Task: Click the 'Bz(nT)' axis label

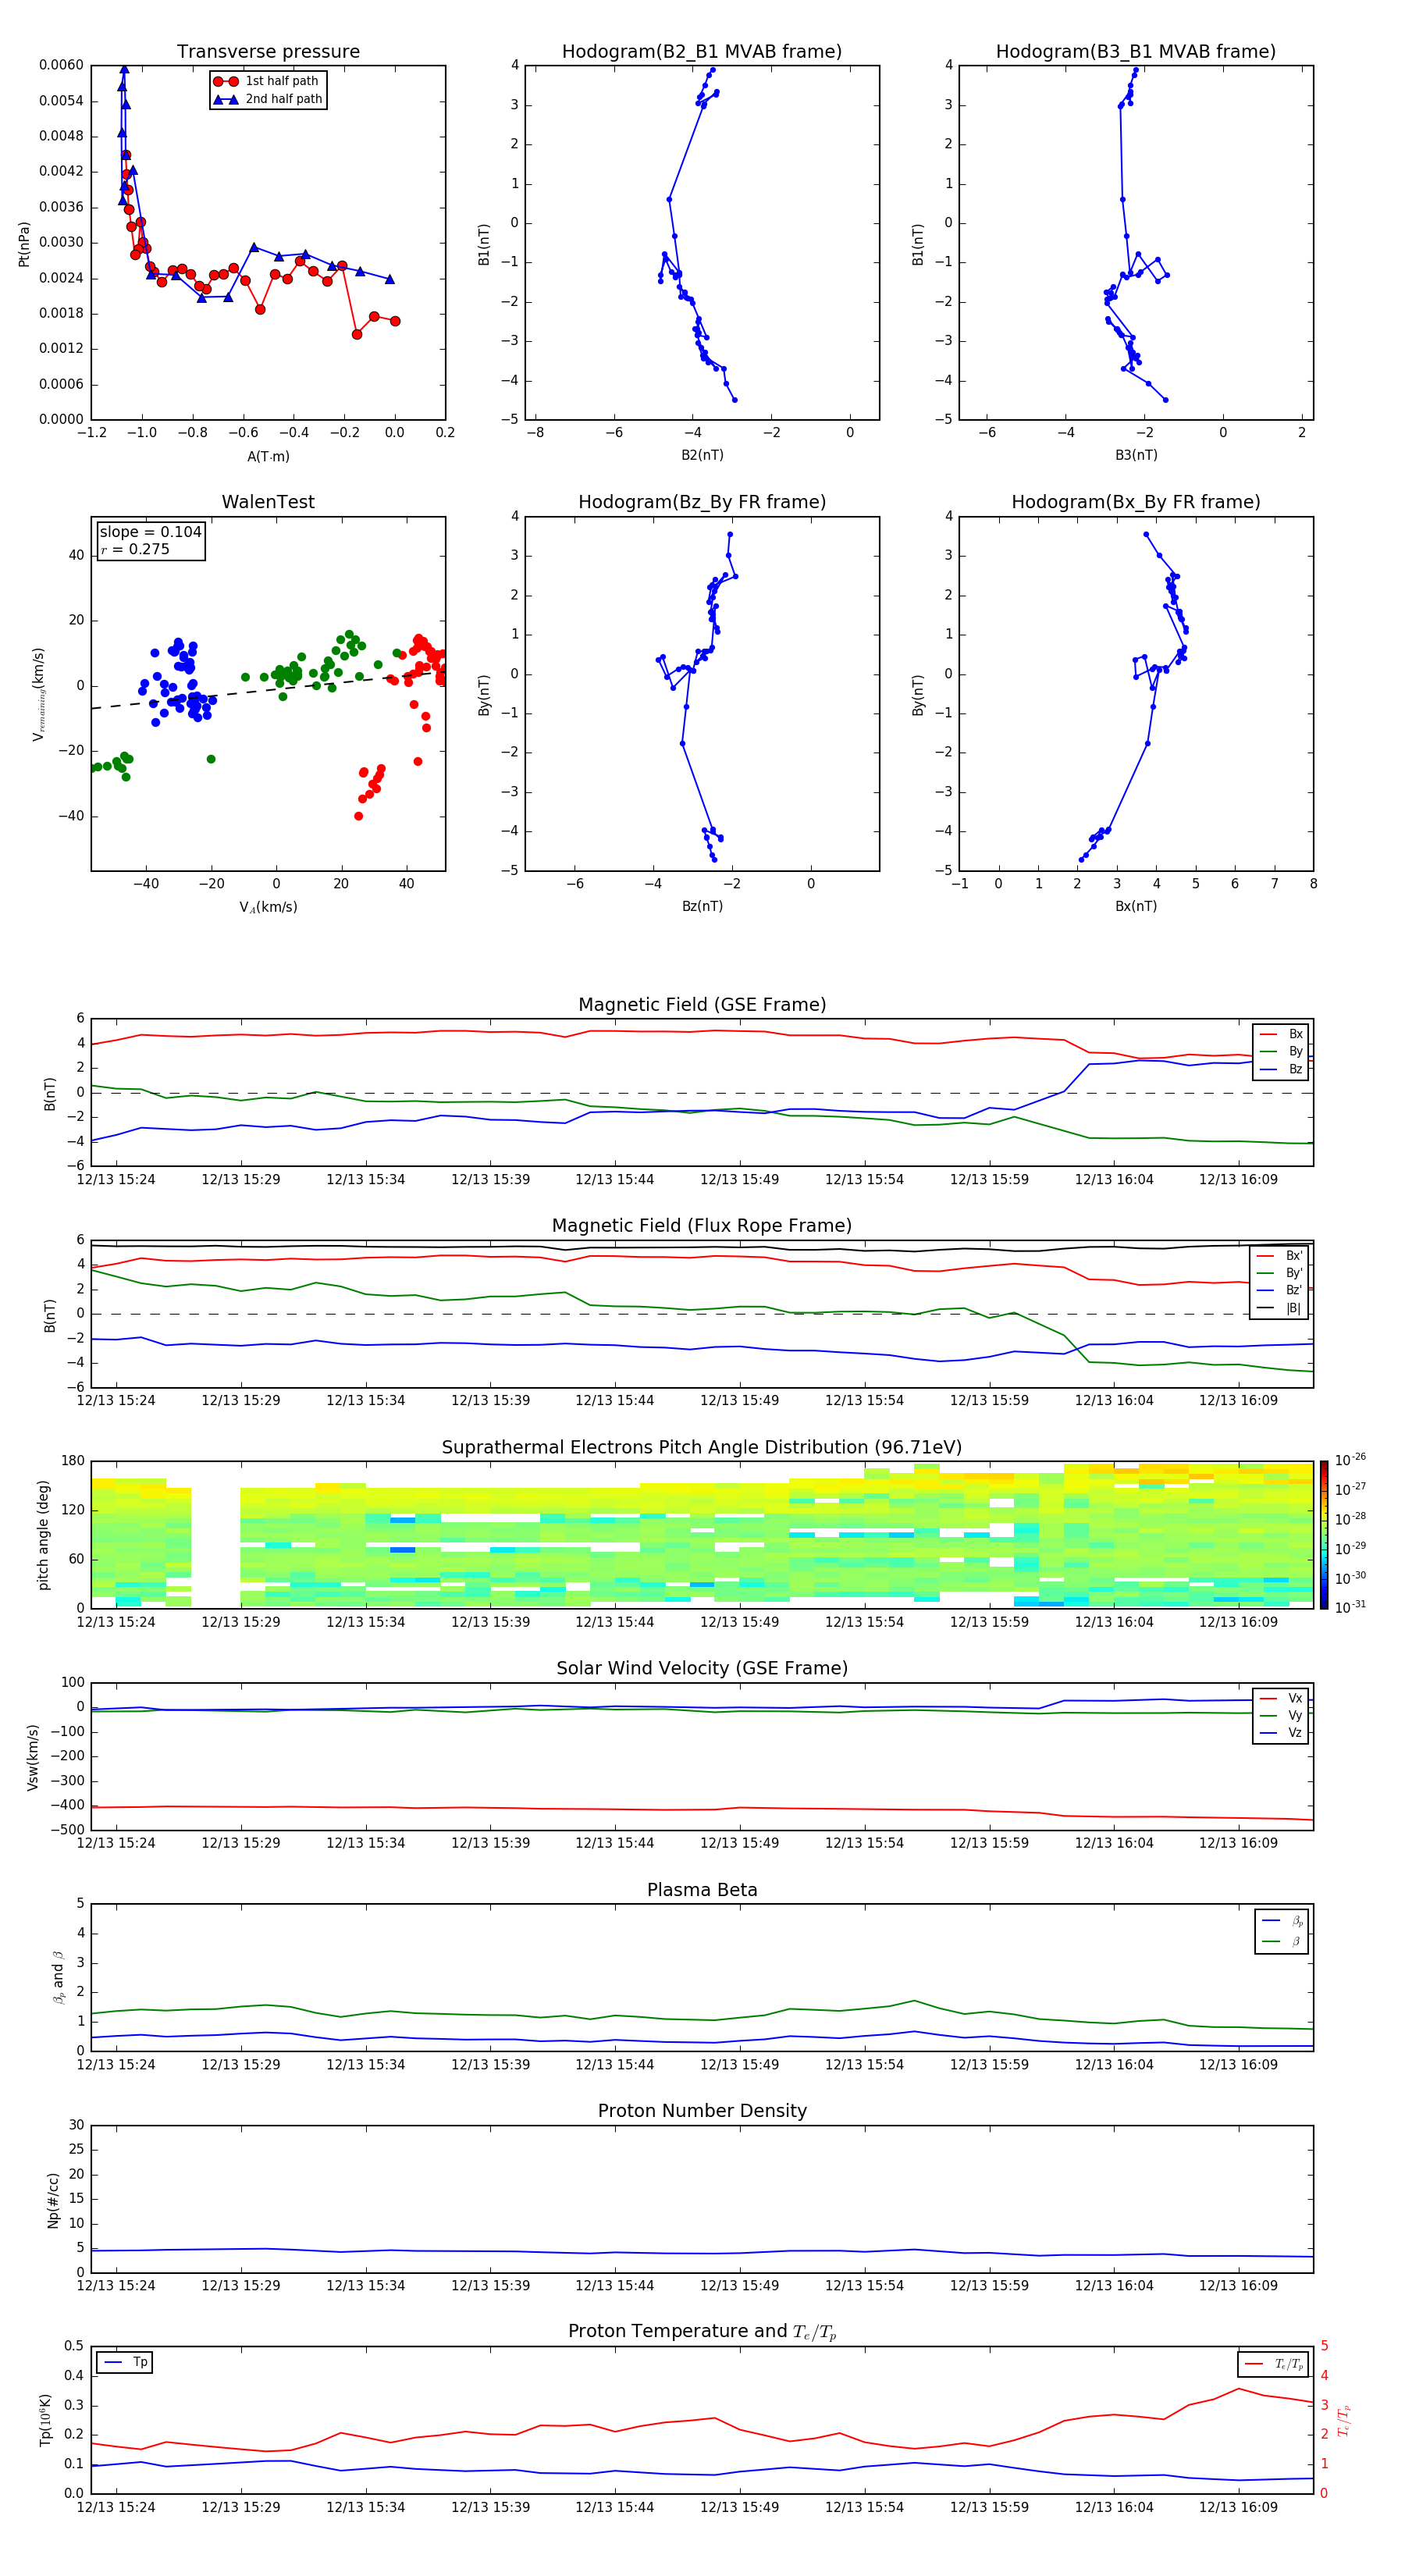Action: (702, 906)
